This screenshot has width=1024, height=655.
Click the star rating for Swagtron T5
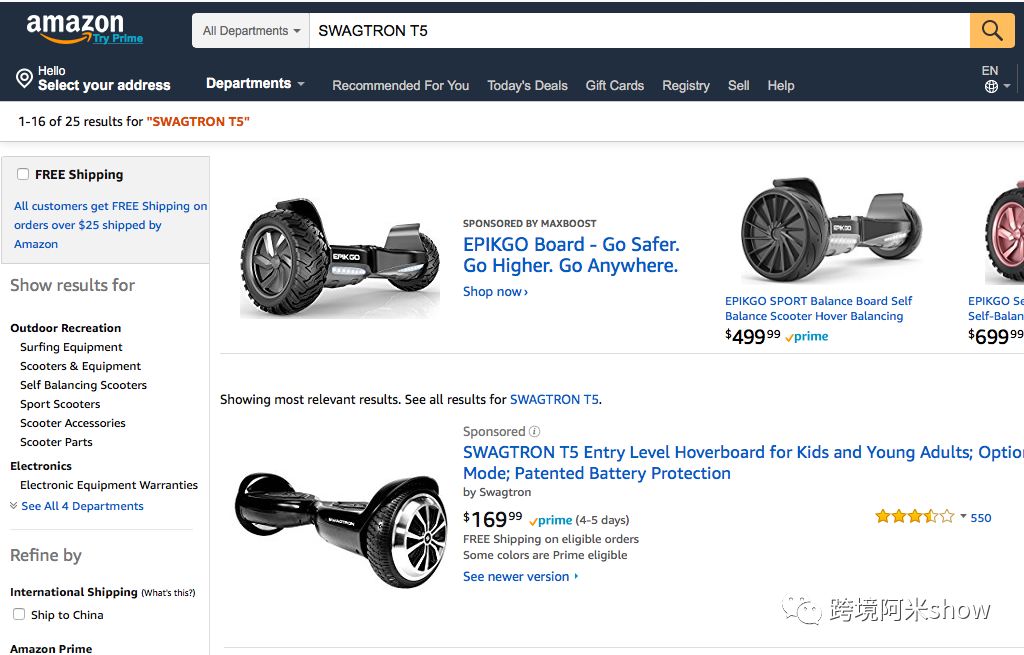[914, 517]
